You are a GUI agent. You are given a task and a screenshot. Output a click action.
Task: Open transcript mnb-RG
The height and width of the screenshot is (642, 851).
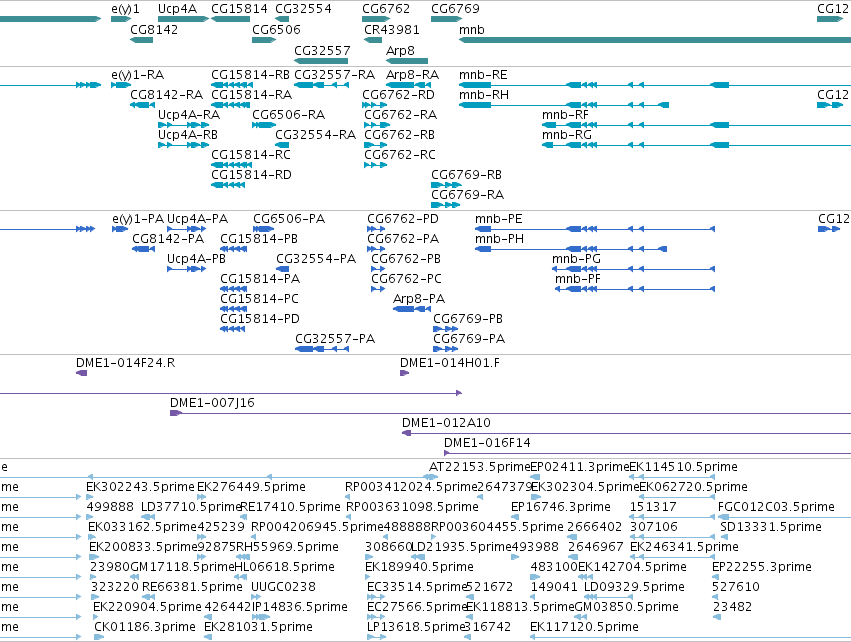pos(696,145)
